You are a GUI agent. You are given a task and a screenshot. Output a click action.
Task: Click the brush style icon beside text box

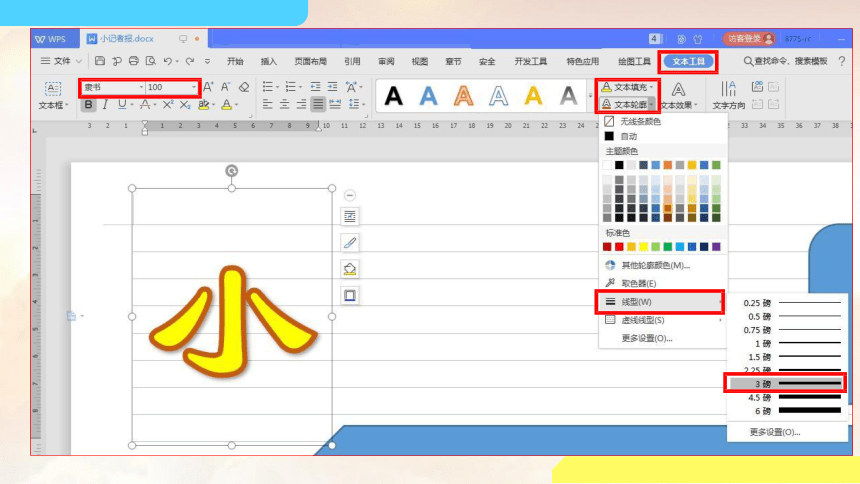[x=350, y=243]
